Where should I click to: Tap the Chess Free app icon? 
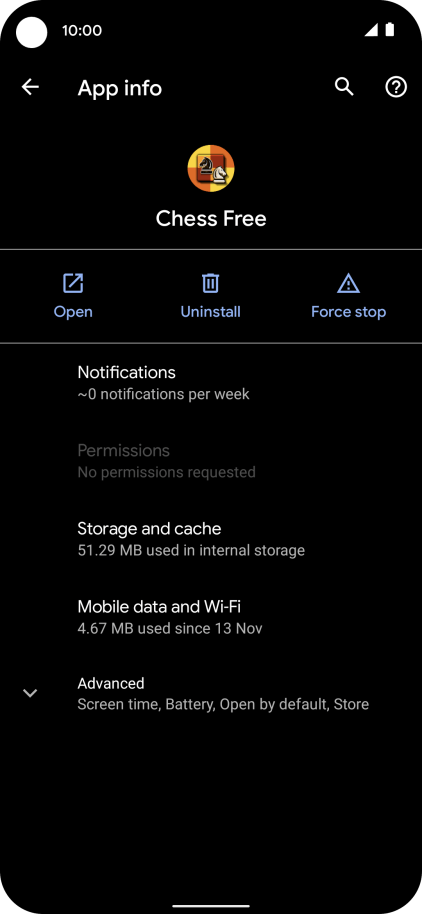coord(211,169)
